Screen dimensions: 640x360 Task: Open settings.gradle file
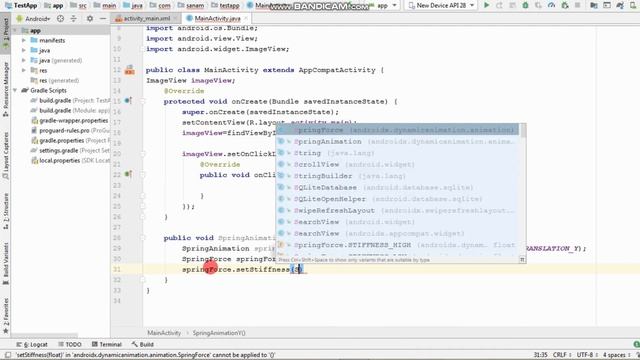point(71,151)
